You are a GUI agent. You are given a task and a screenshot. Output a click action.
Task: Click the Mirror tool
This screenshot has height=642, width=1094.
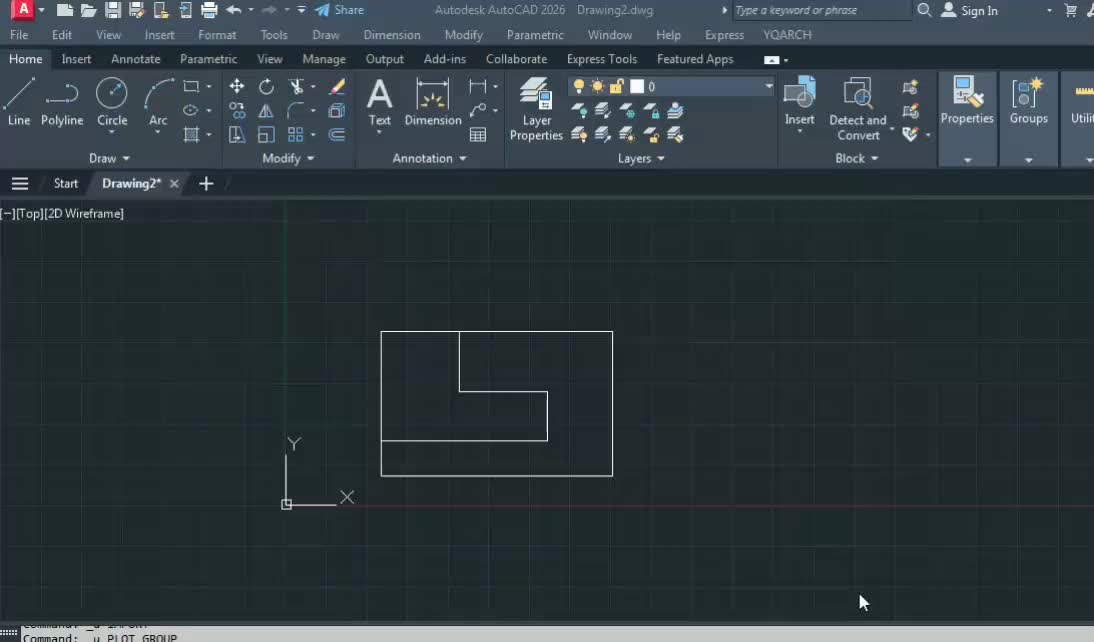[266, 112]
